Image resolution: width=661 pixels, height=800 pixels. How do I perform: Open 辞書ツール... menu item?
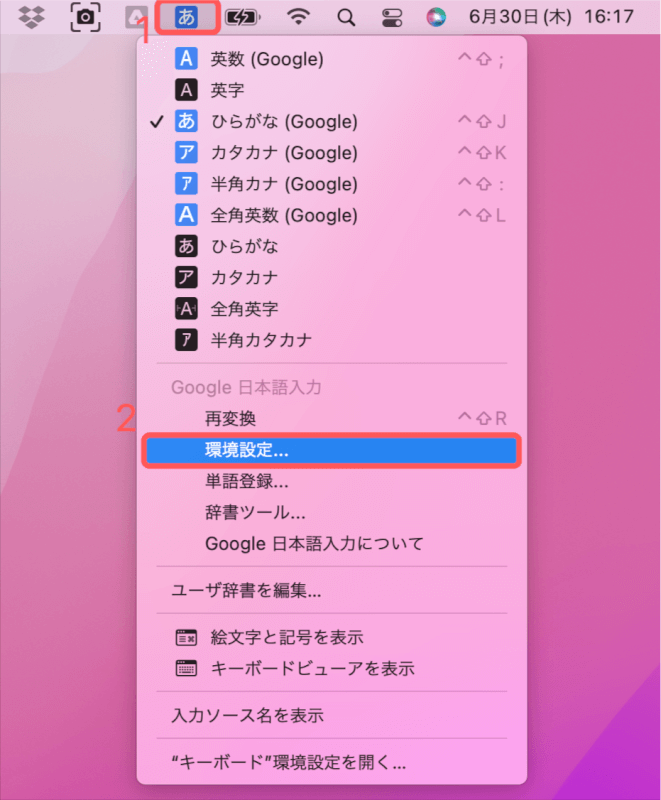[x=332, y=512]
